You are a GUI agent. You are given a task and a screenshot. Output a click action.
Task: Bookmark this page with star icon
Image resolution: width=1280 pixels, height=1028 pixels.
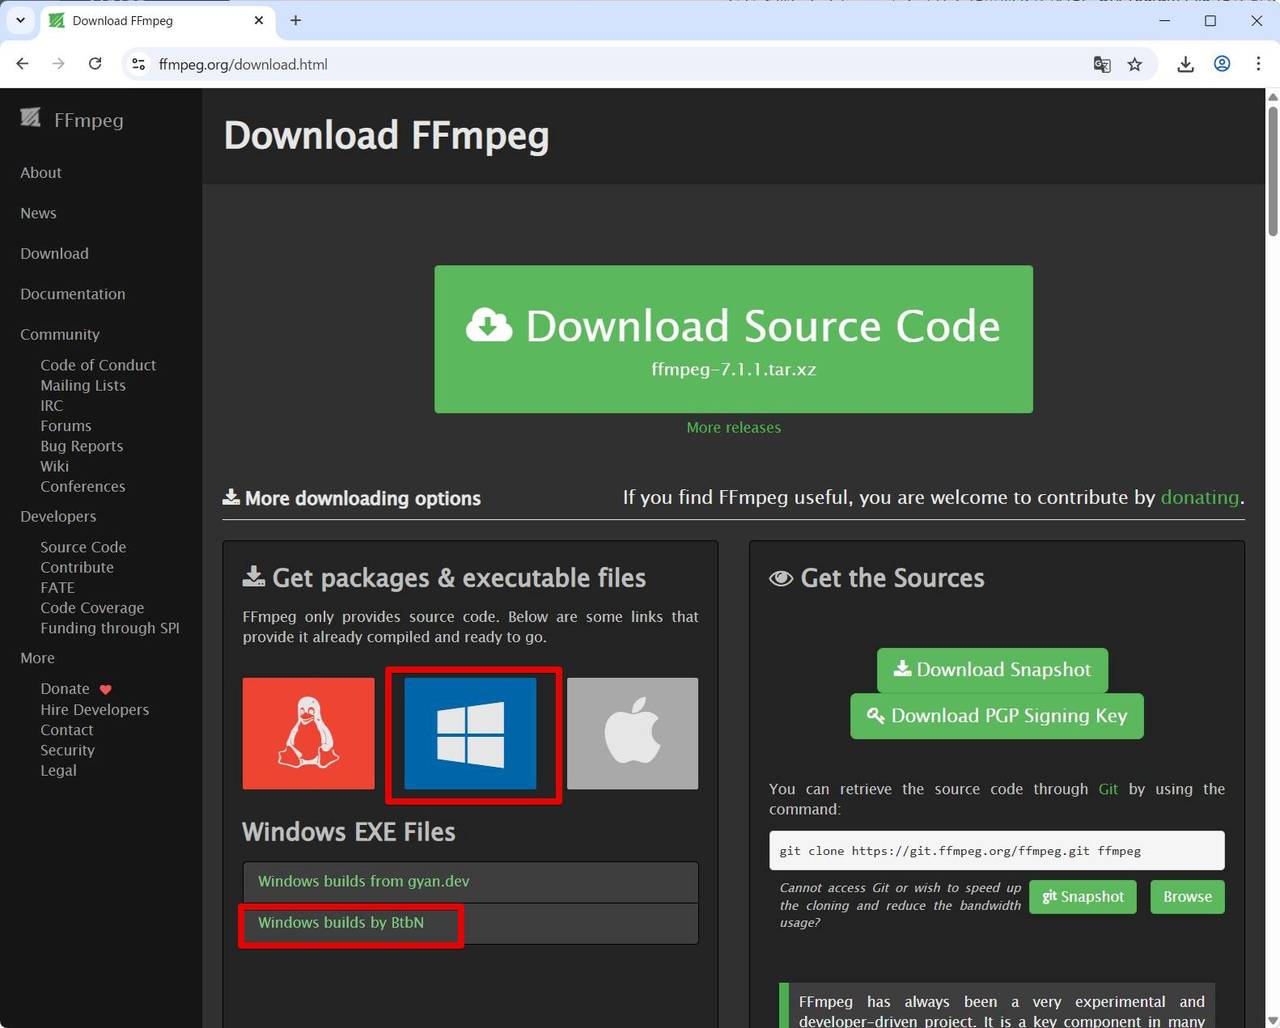[x=1135, y=64]
